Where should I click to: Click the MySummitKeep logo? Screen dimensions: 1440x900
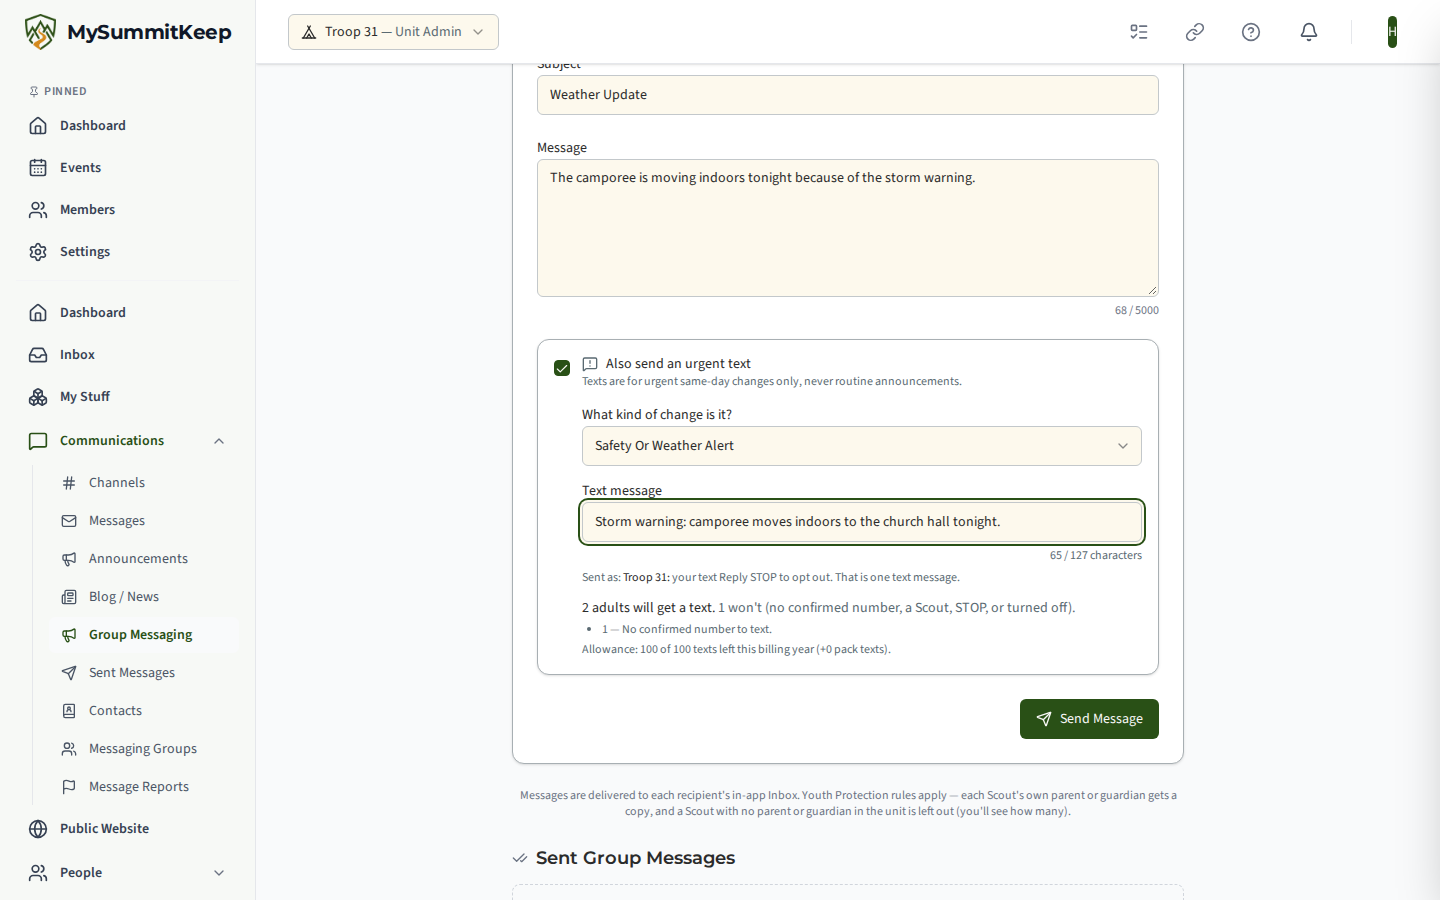pyautogui.click(x=128, y=32)
